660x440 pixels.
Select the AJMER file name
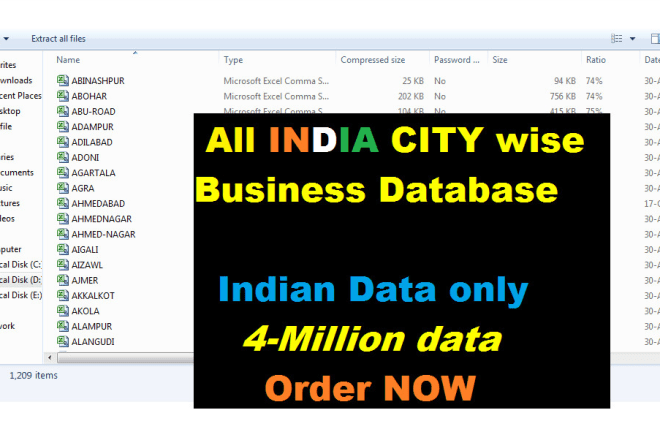[85, 280]
